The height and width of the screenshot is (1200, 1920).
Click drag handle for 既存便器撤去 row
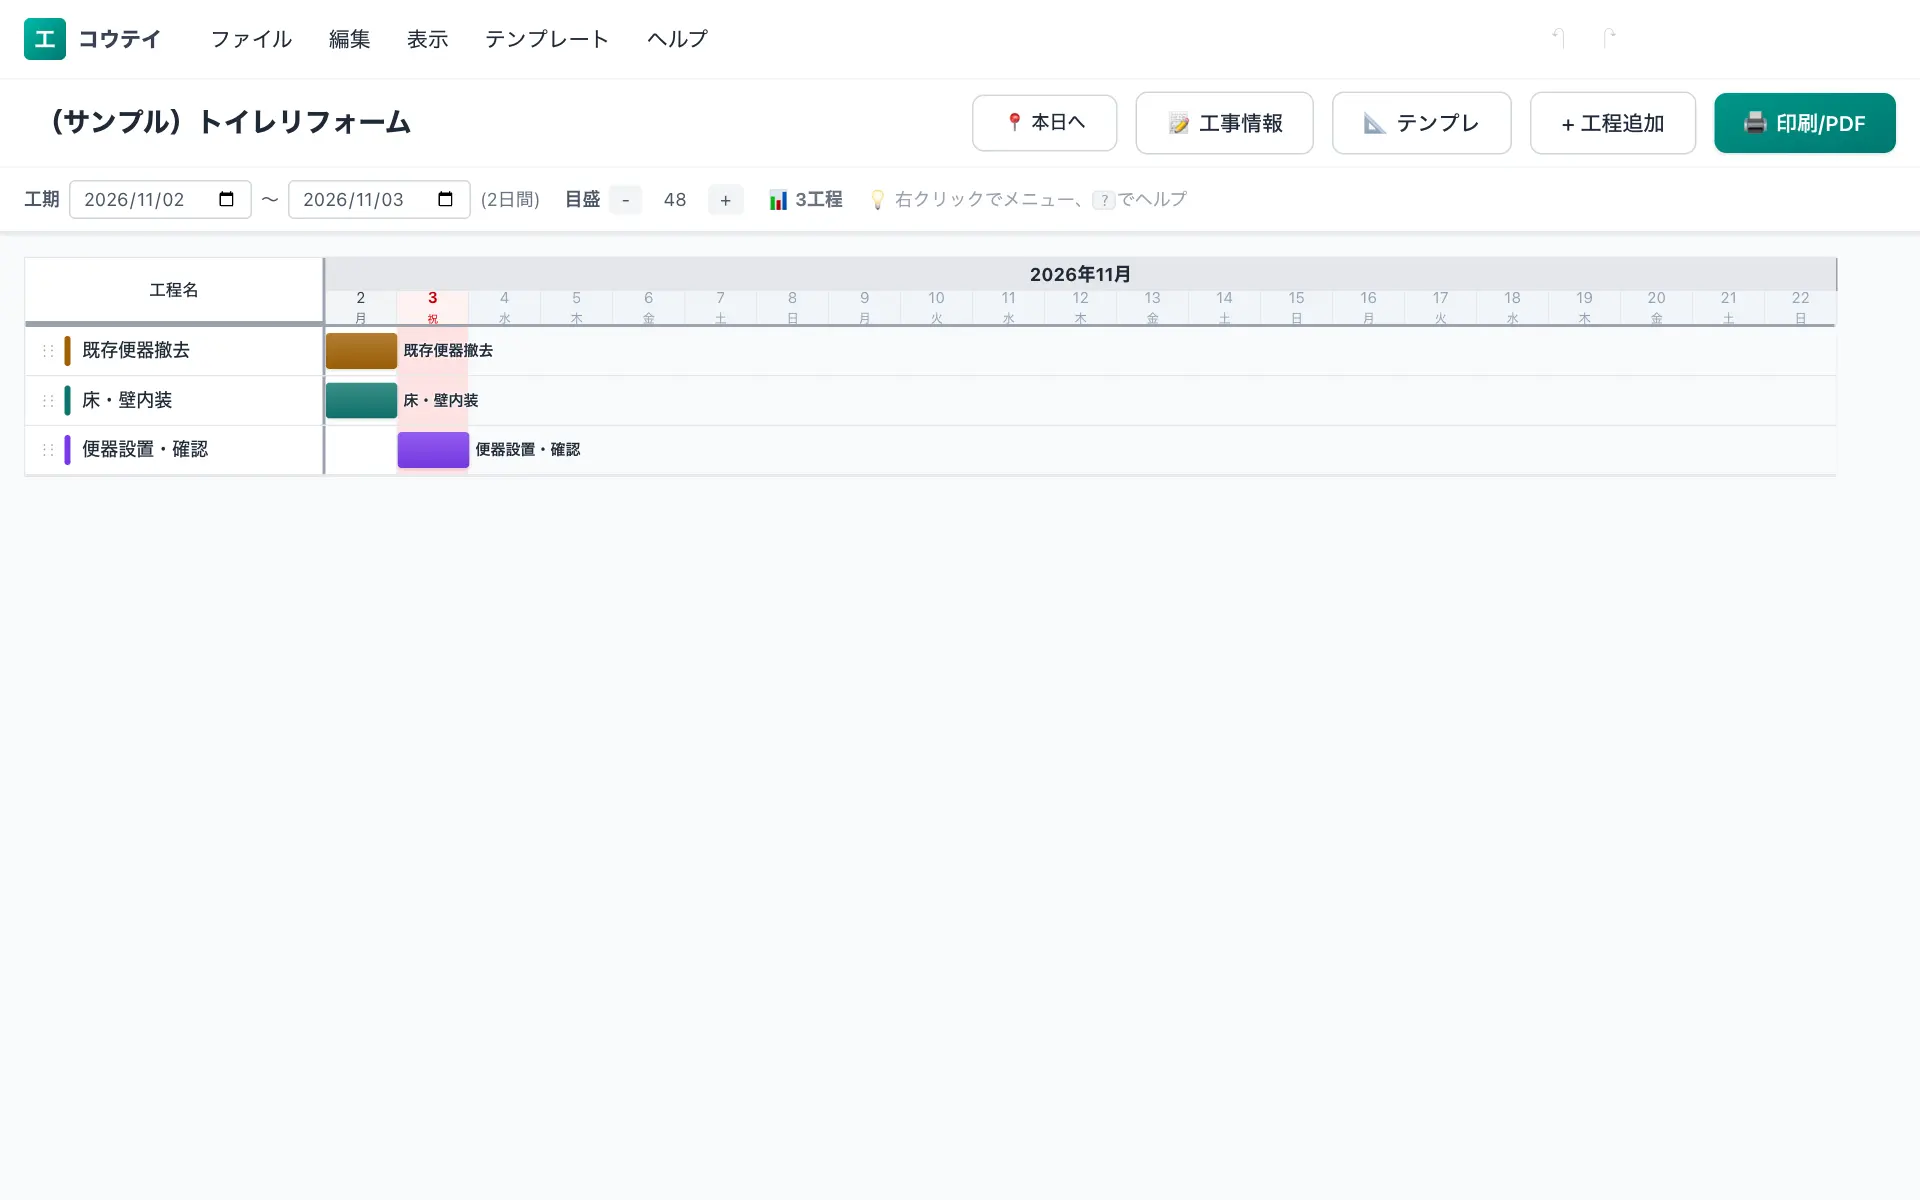[x=47, y=351]
